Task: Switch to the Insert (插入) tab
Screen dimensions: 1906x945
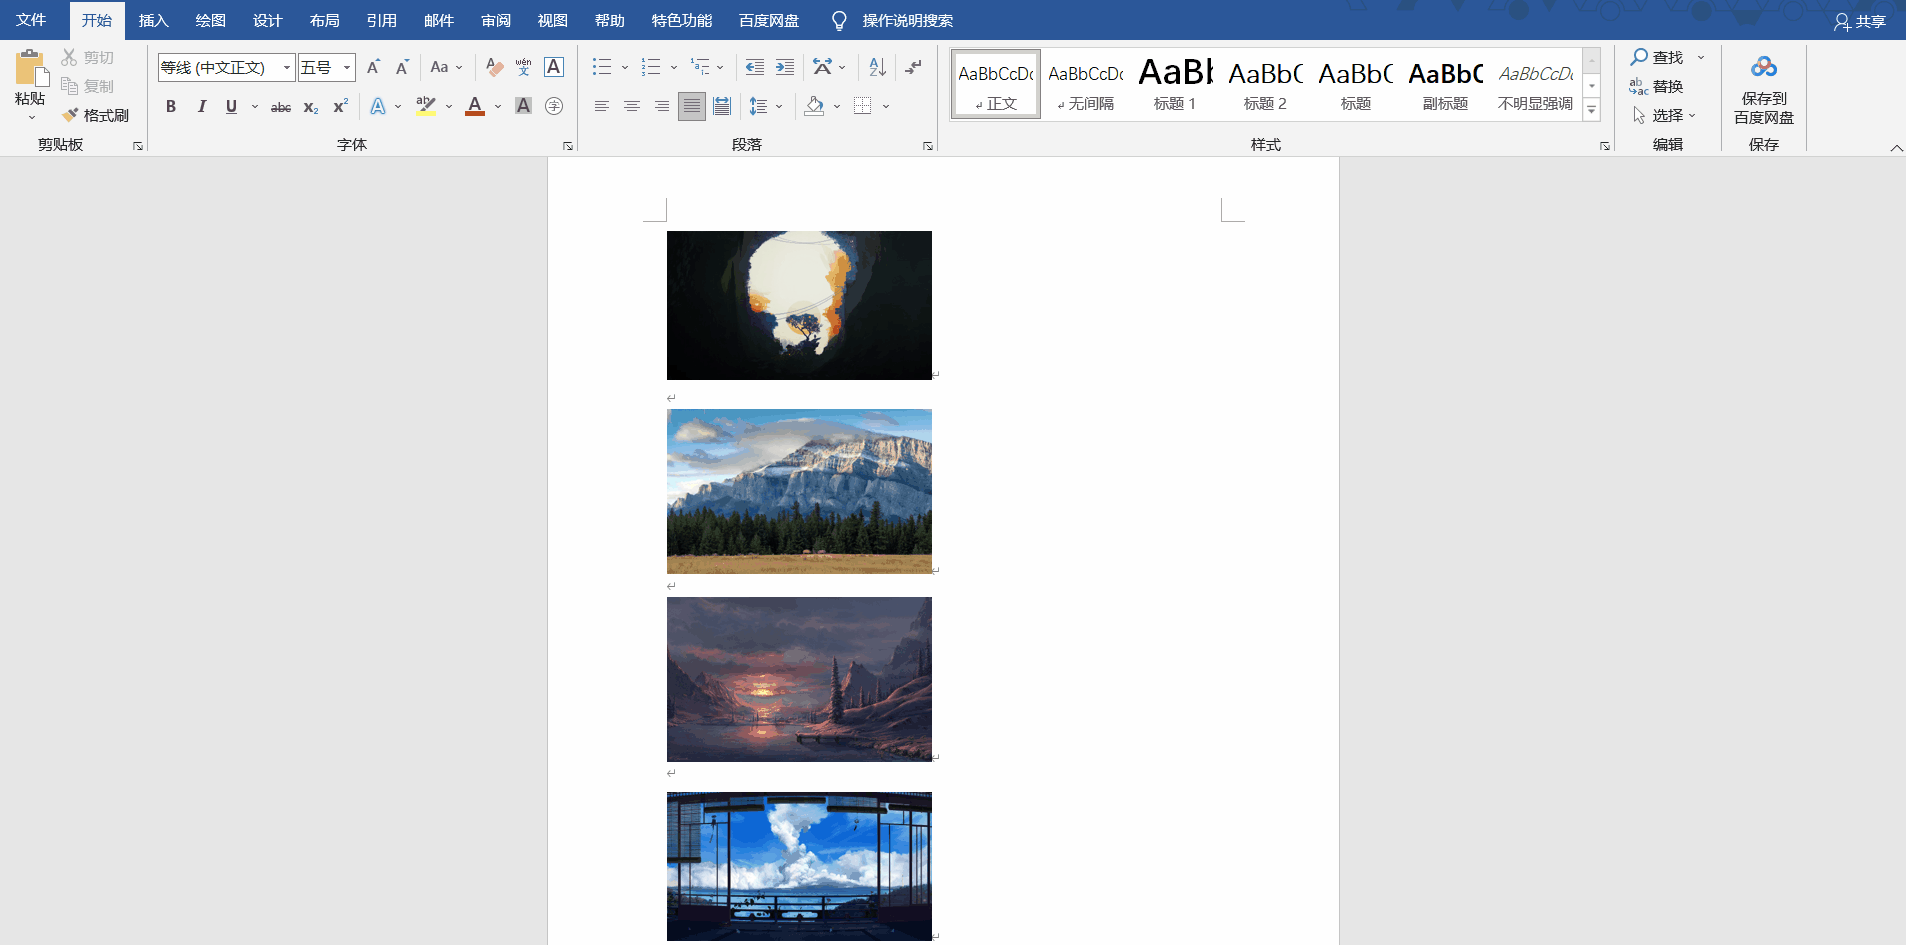Action: (153, 20)
